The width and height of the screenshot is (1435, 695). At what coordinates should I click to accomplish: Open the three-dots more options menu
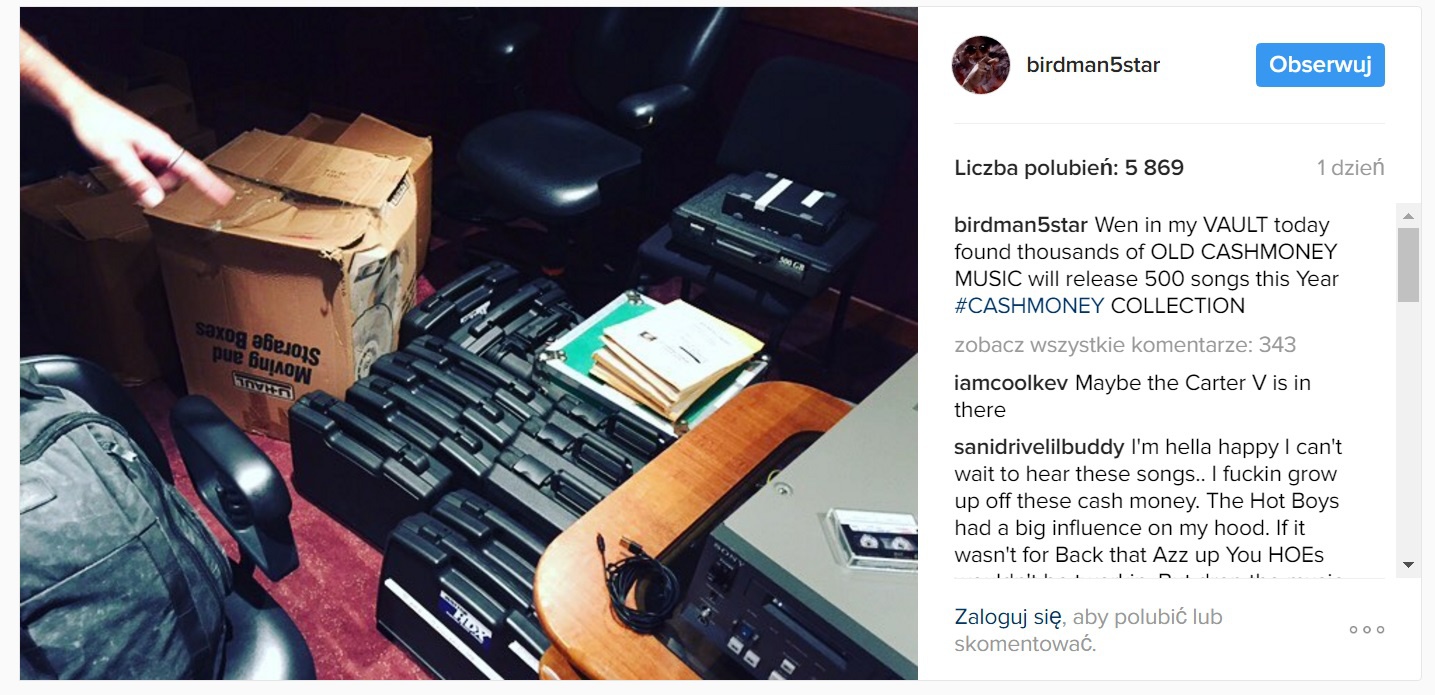click(1366, 630)
